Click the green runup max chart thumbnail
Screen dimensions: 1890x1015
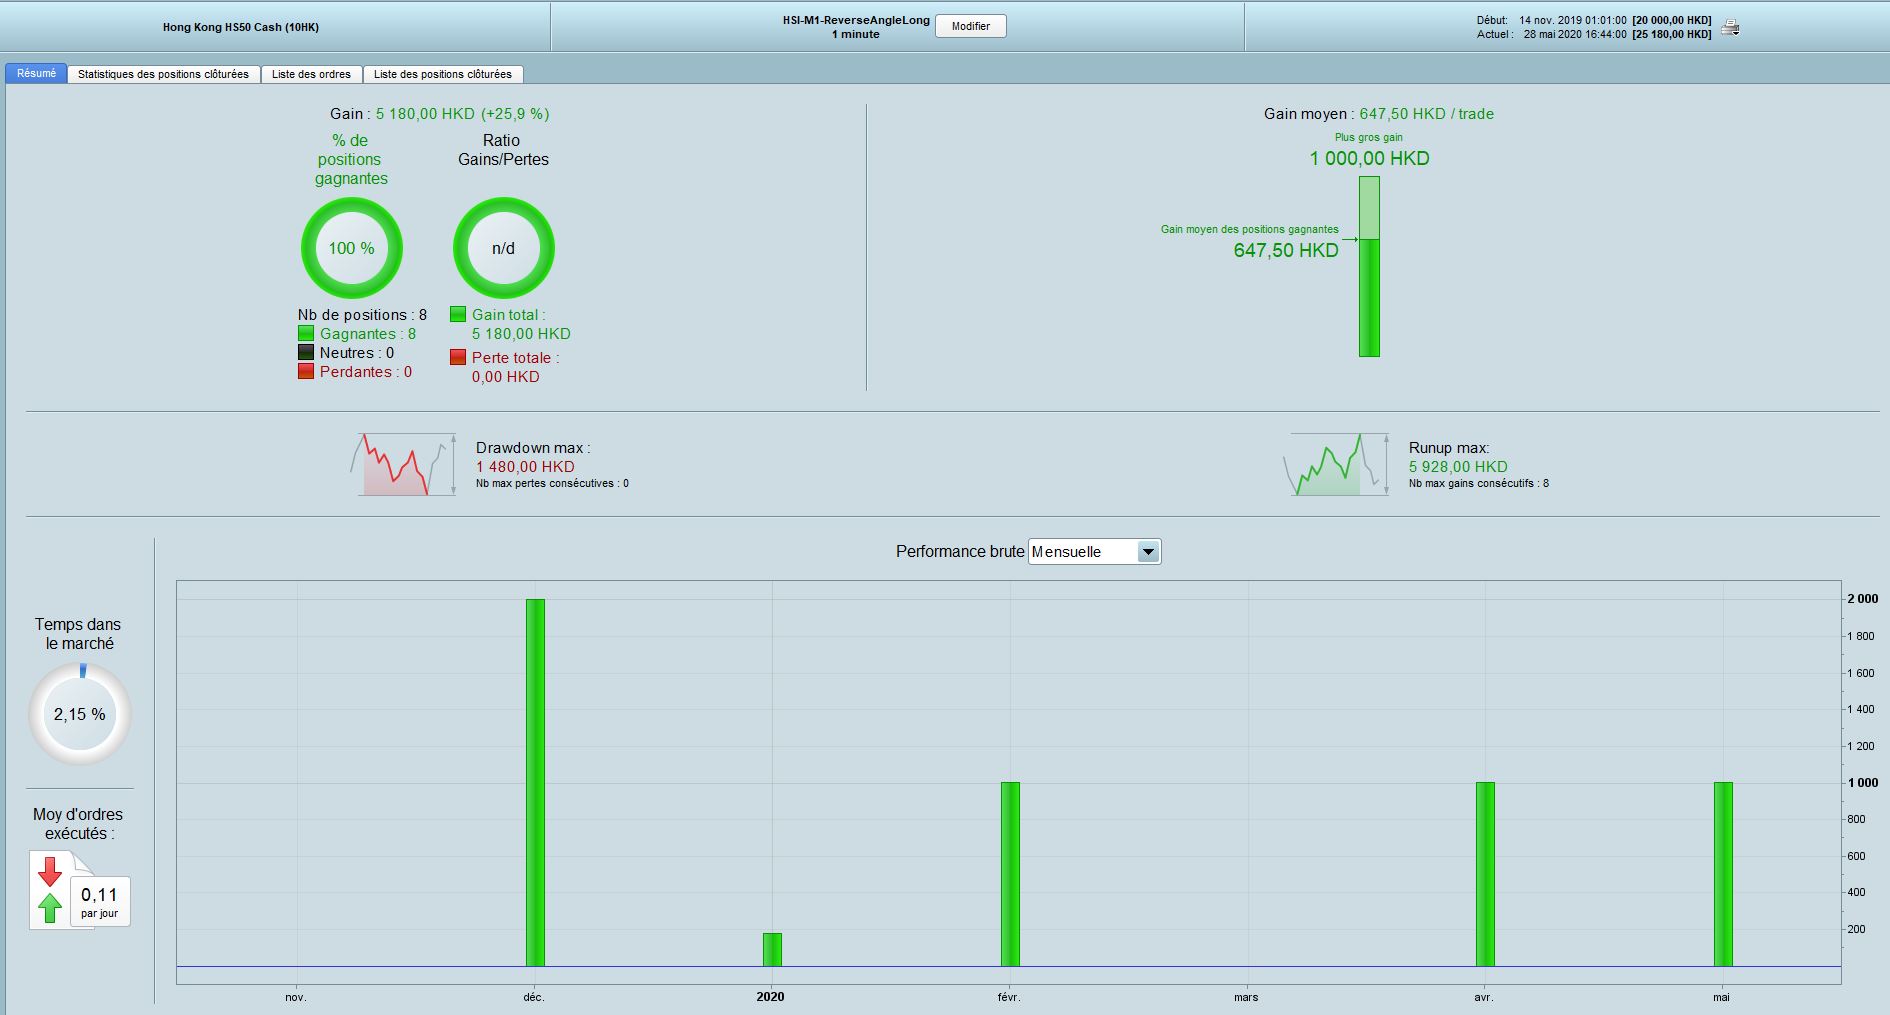tap(1336, 464)
